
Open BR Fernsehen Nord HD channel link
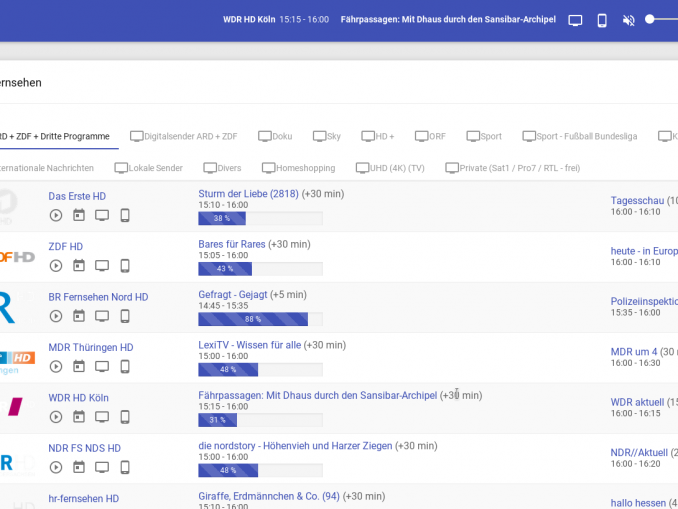[98, 297]
